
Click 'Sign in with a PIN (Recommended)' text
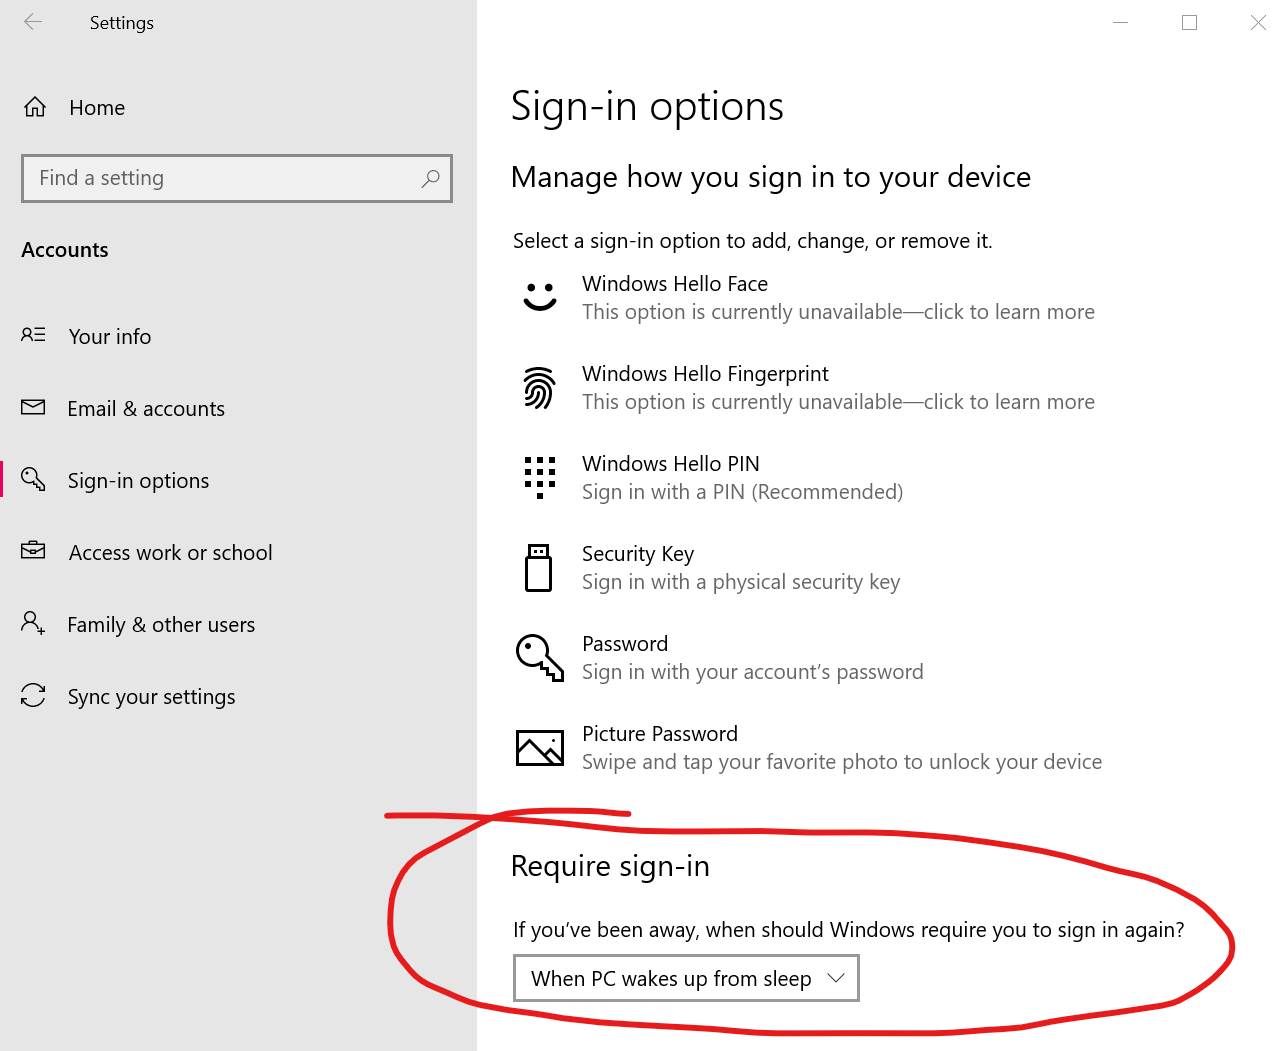[742, 492]
